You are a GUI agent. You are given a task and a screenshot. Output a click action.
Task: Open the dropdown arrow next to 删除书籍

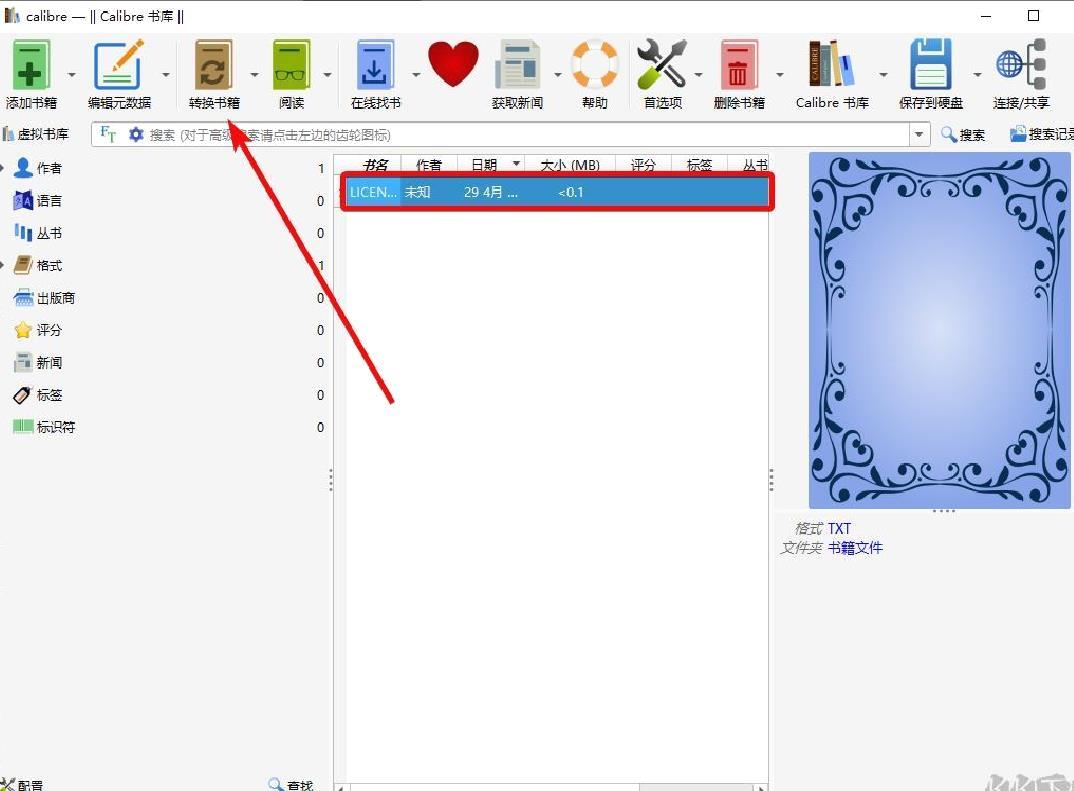[779, 74]
